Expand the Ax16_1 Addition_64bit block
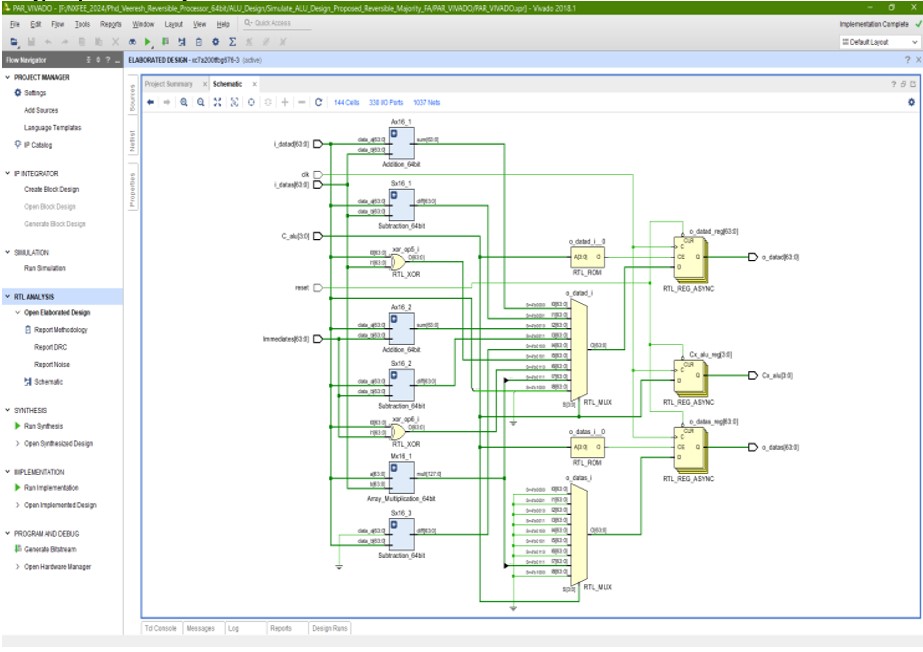 (x=395, y=132)
